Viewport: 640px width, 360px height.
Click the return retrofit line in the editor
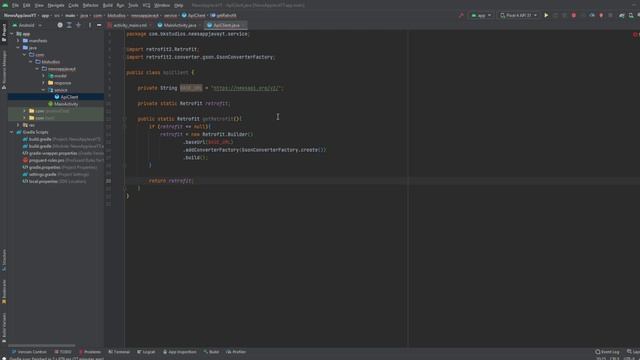[x=171, y=181]
